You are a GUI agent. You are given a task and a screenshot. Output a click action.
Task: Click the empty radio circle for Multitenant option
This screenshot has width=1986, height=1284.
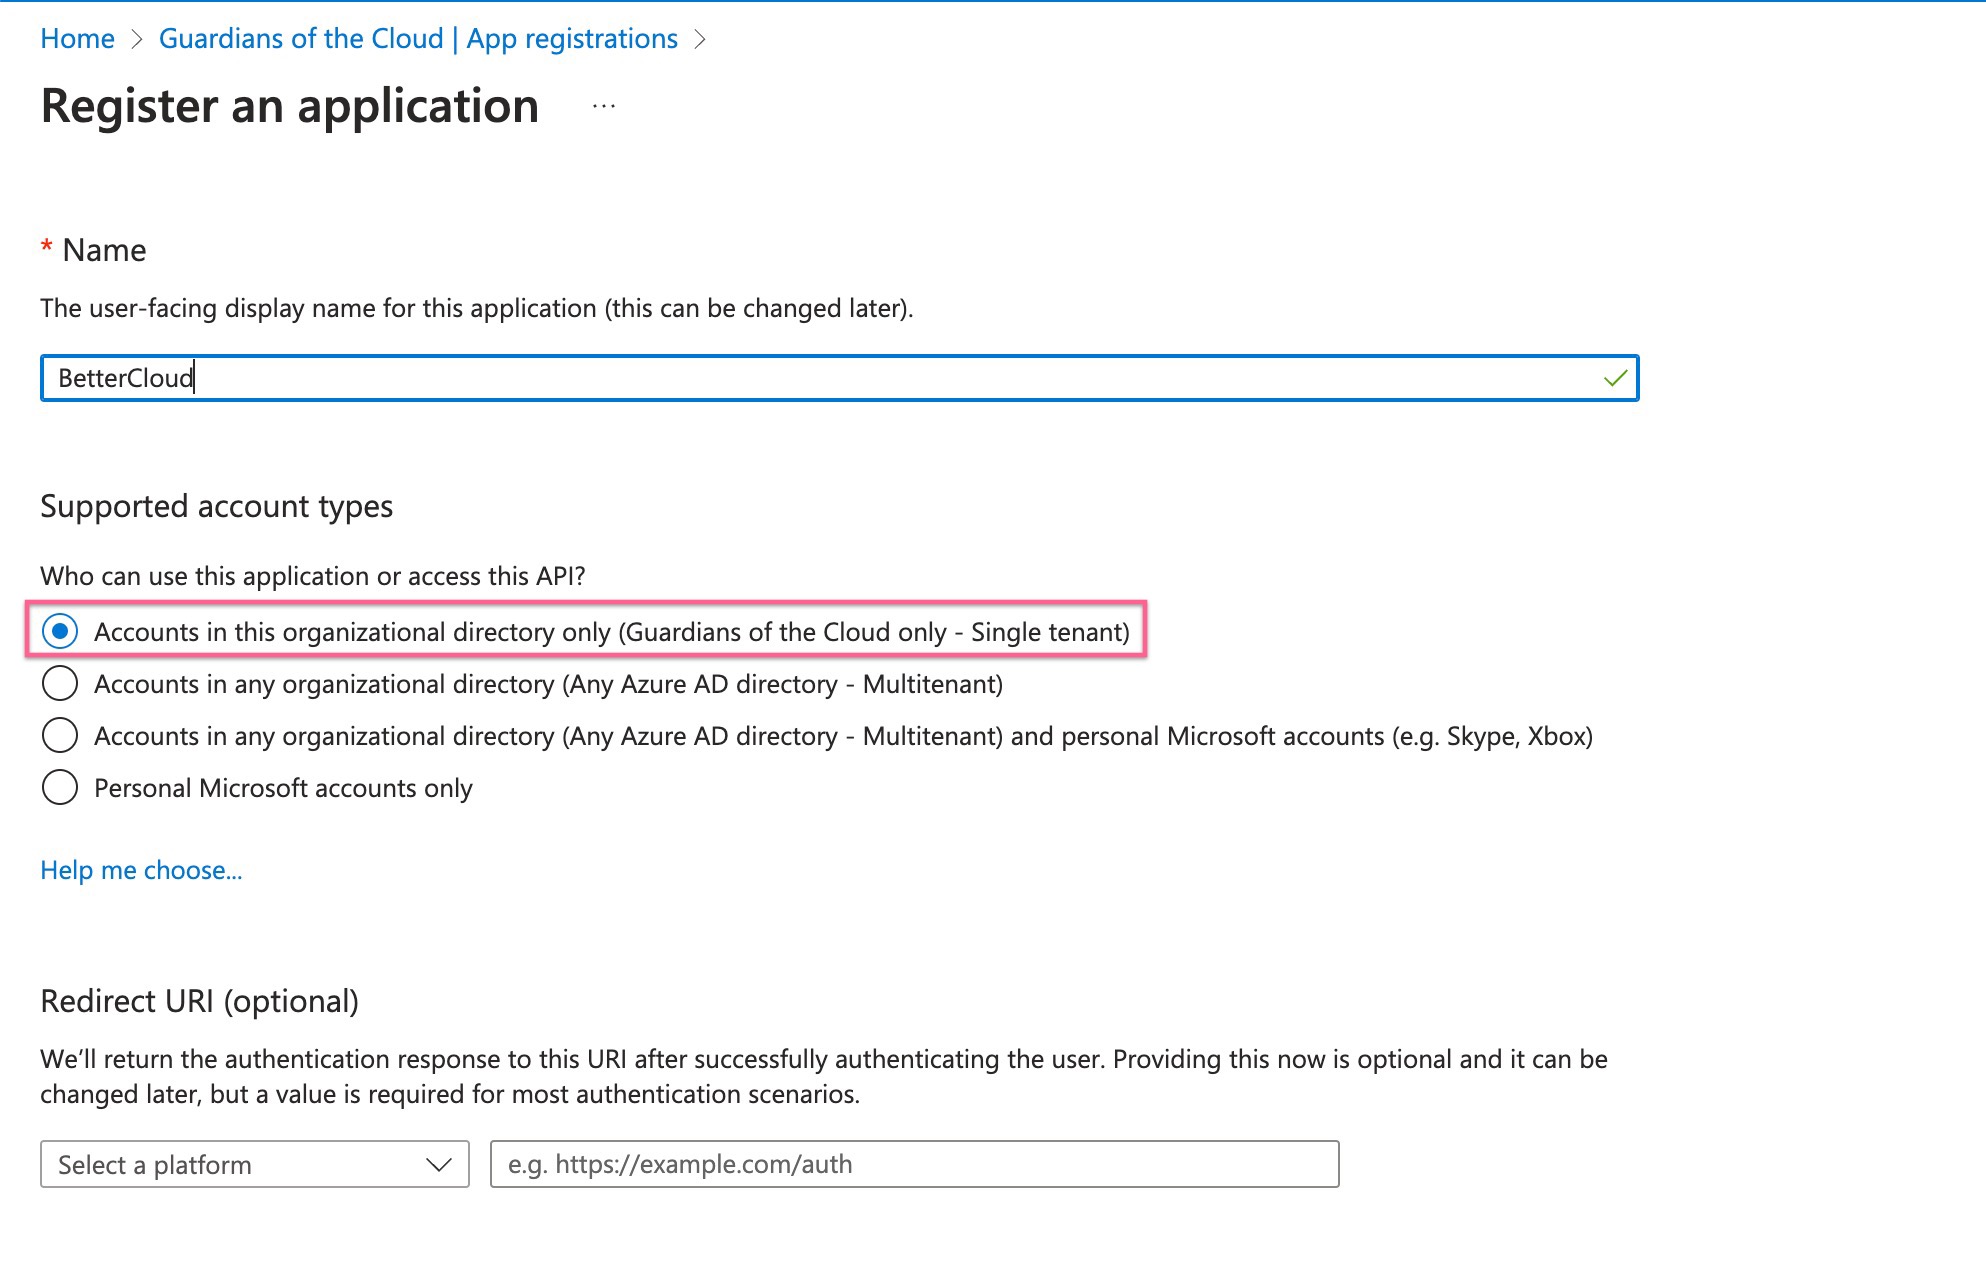tap(60, 683)
